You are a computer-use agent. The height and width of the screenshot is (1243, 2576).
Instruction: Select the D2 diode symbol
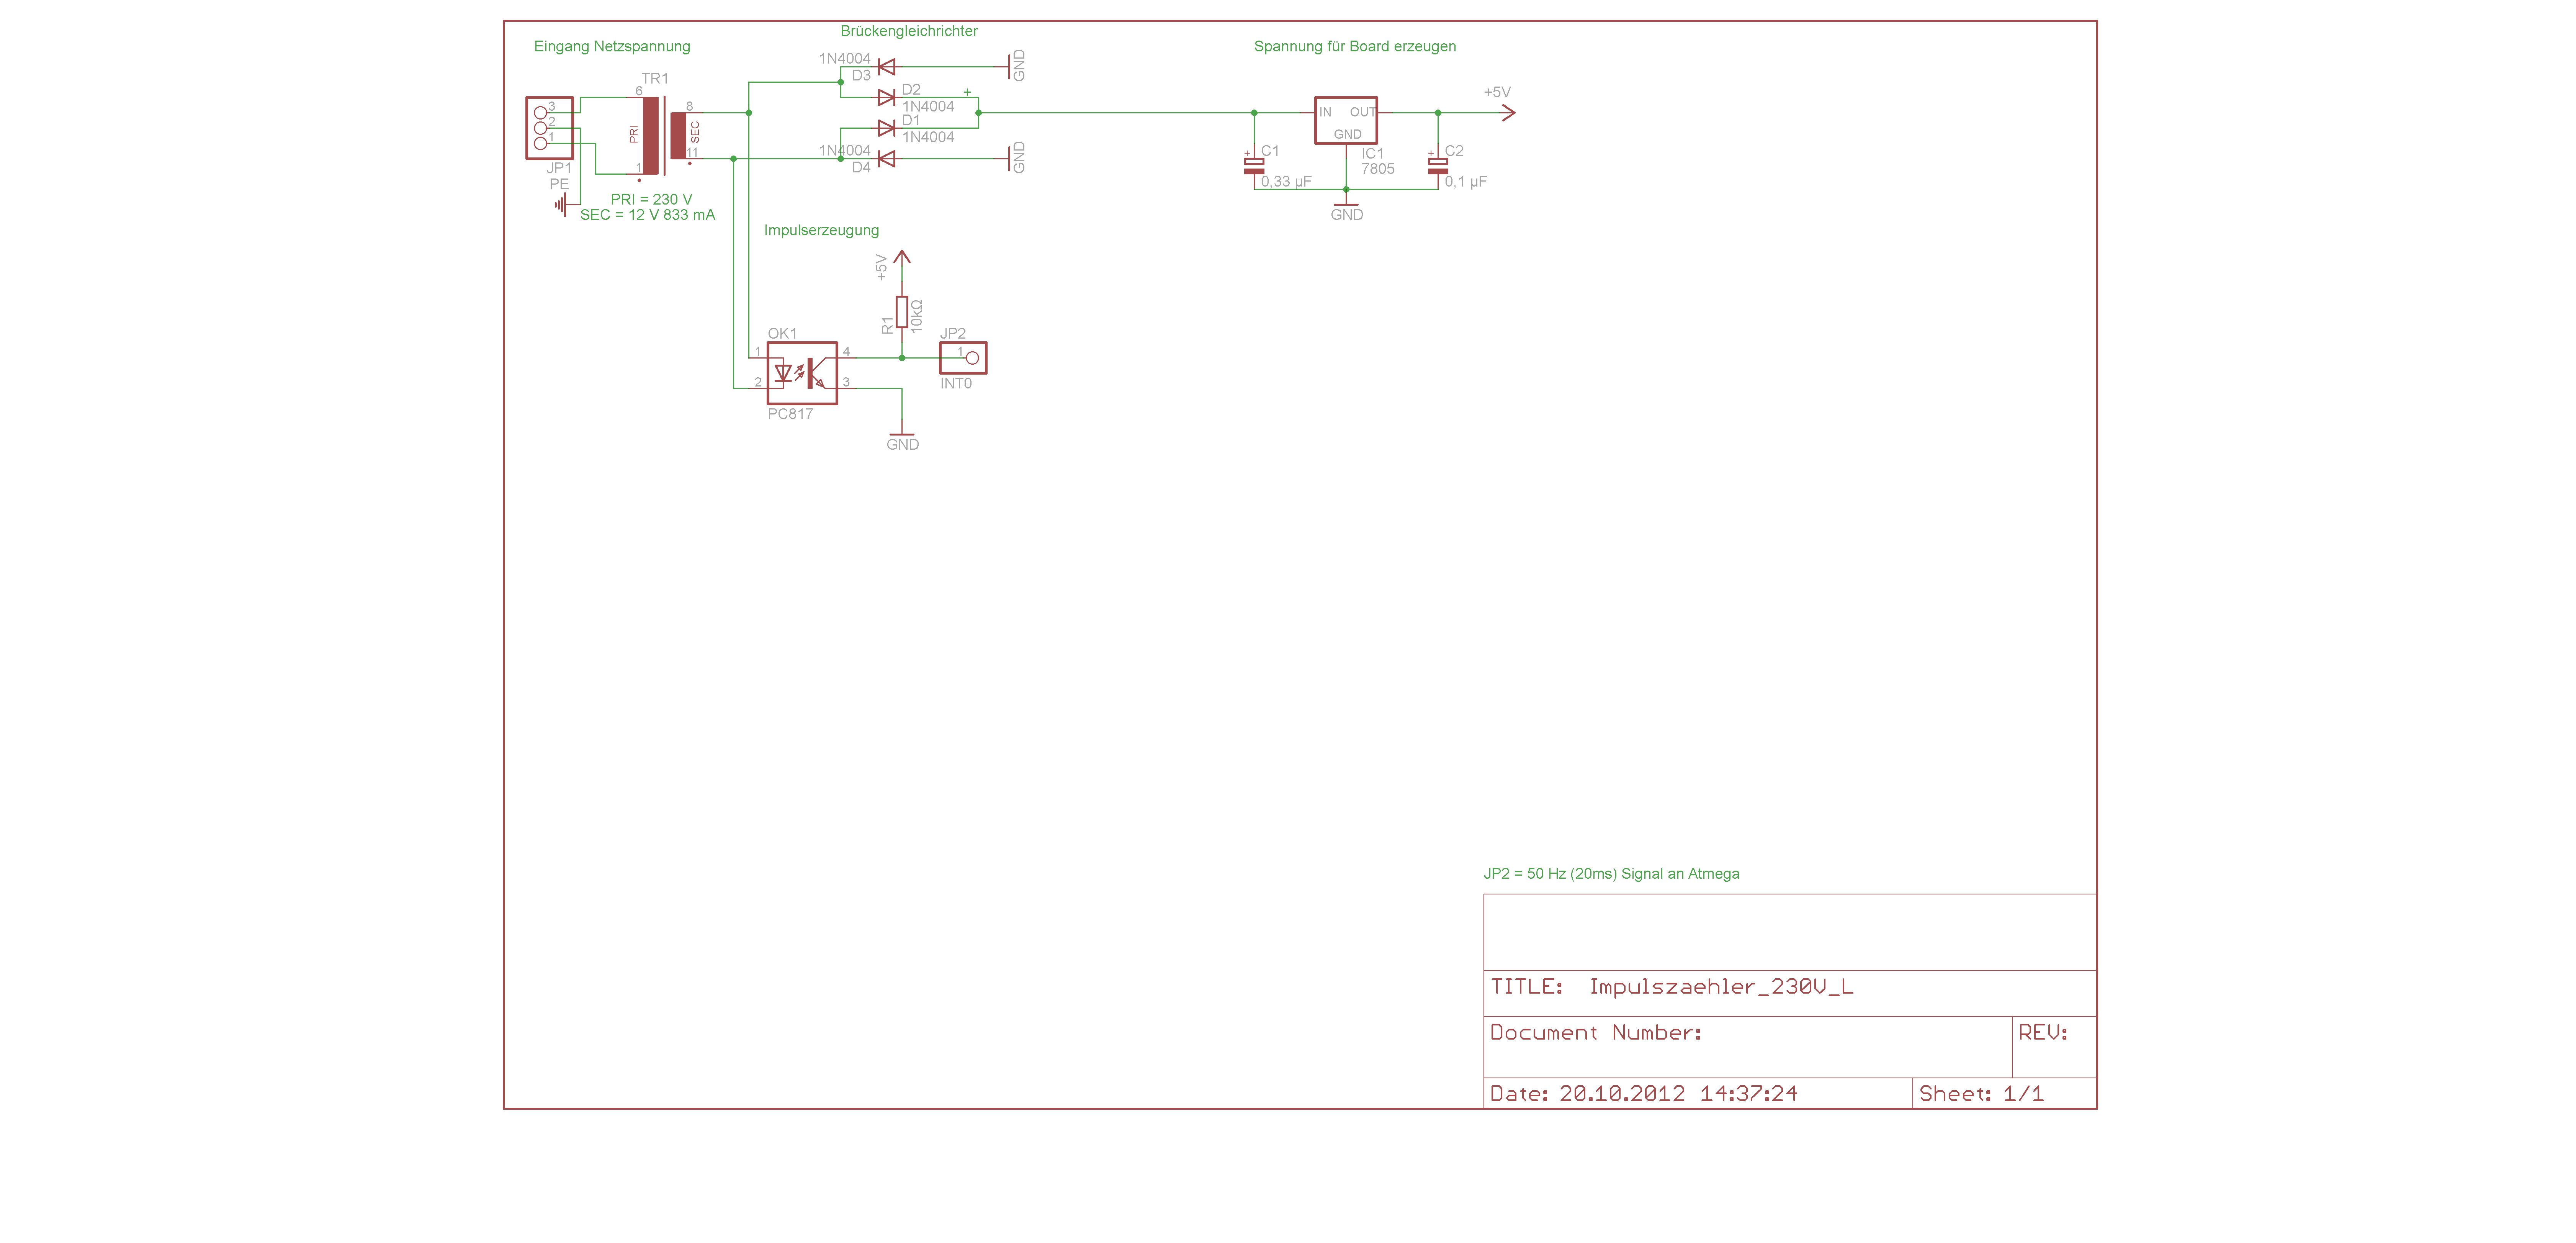[x=886, y=97]
